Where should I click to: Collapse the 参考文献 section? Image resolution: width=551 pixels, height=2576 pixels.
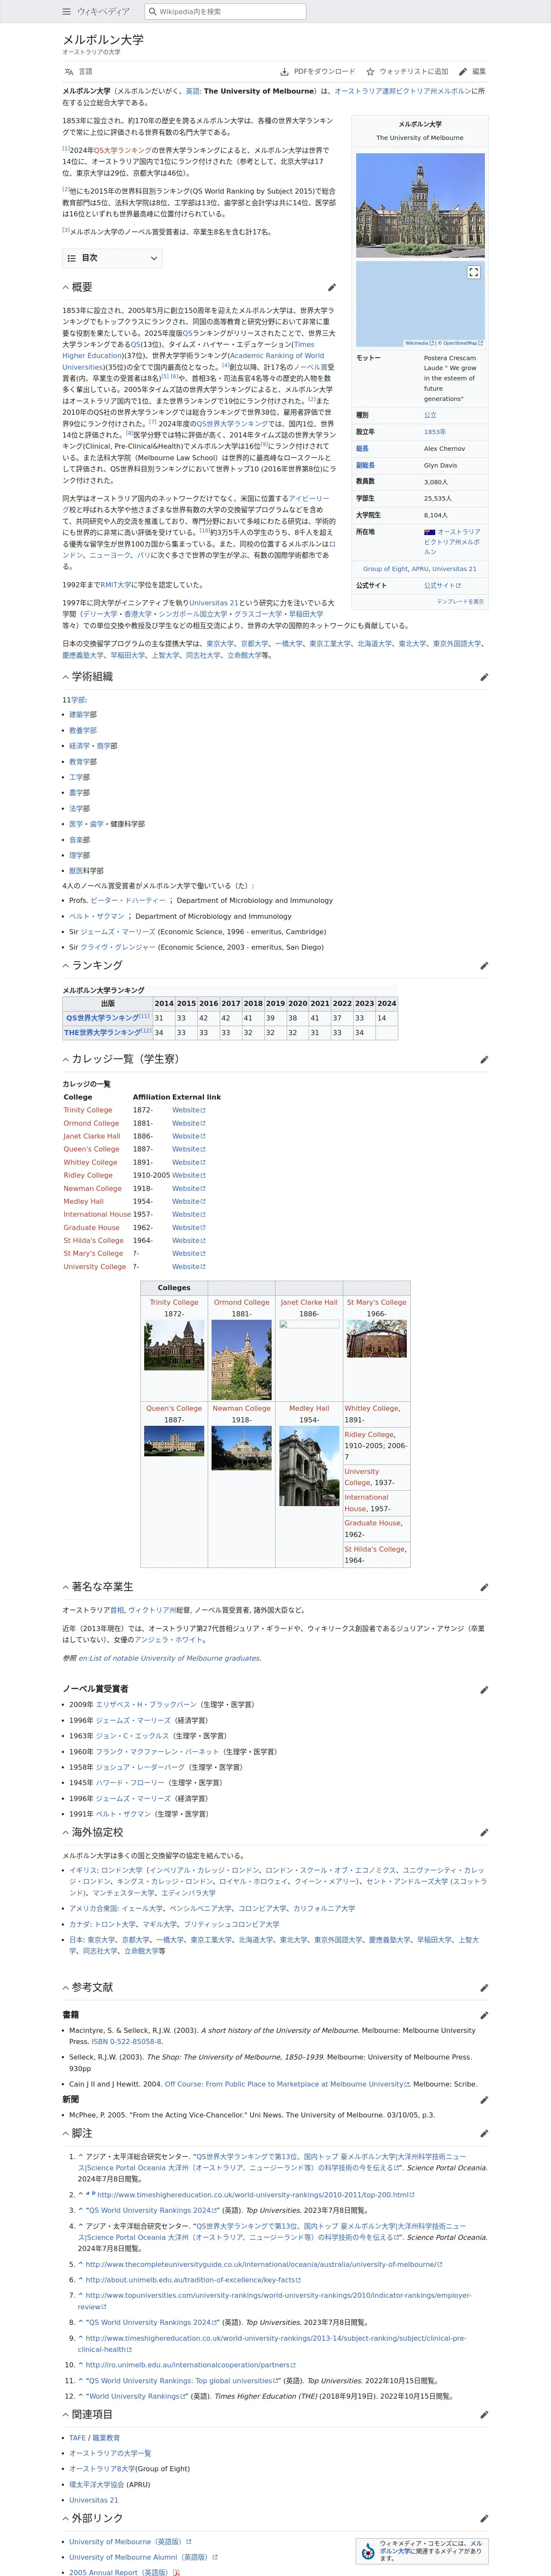coord(66,1988)
